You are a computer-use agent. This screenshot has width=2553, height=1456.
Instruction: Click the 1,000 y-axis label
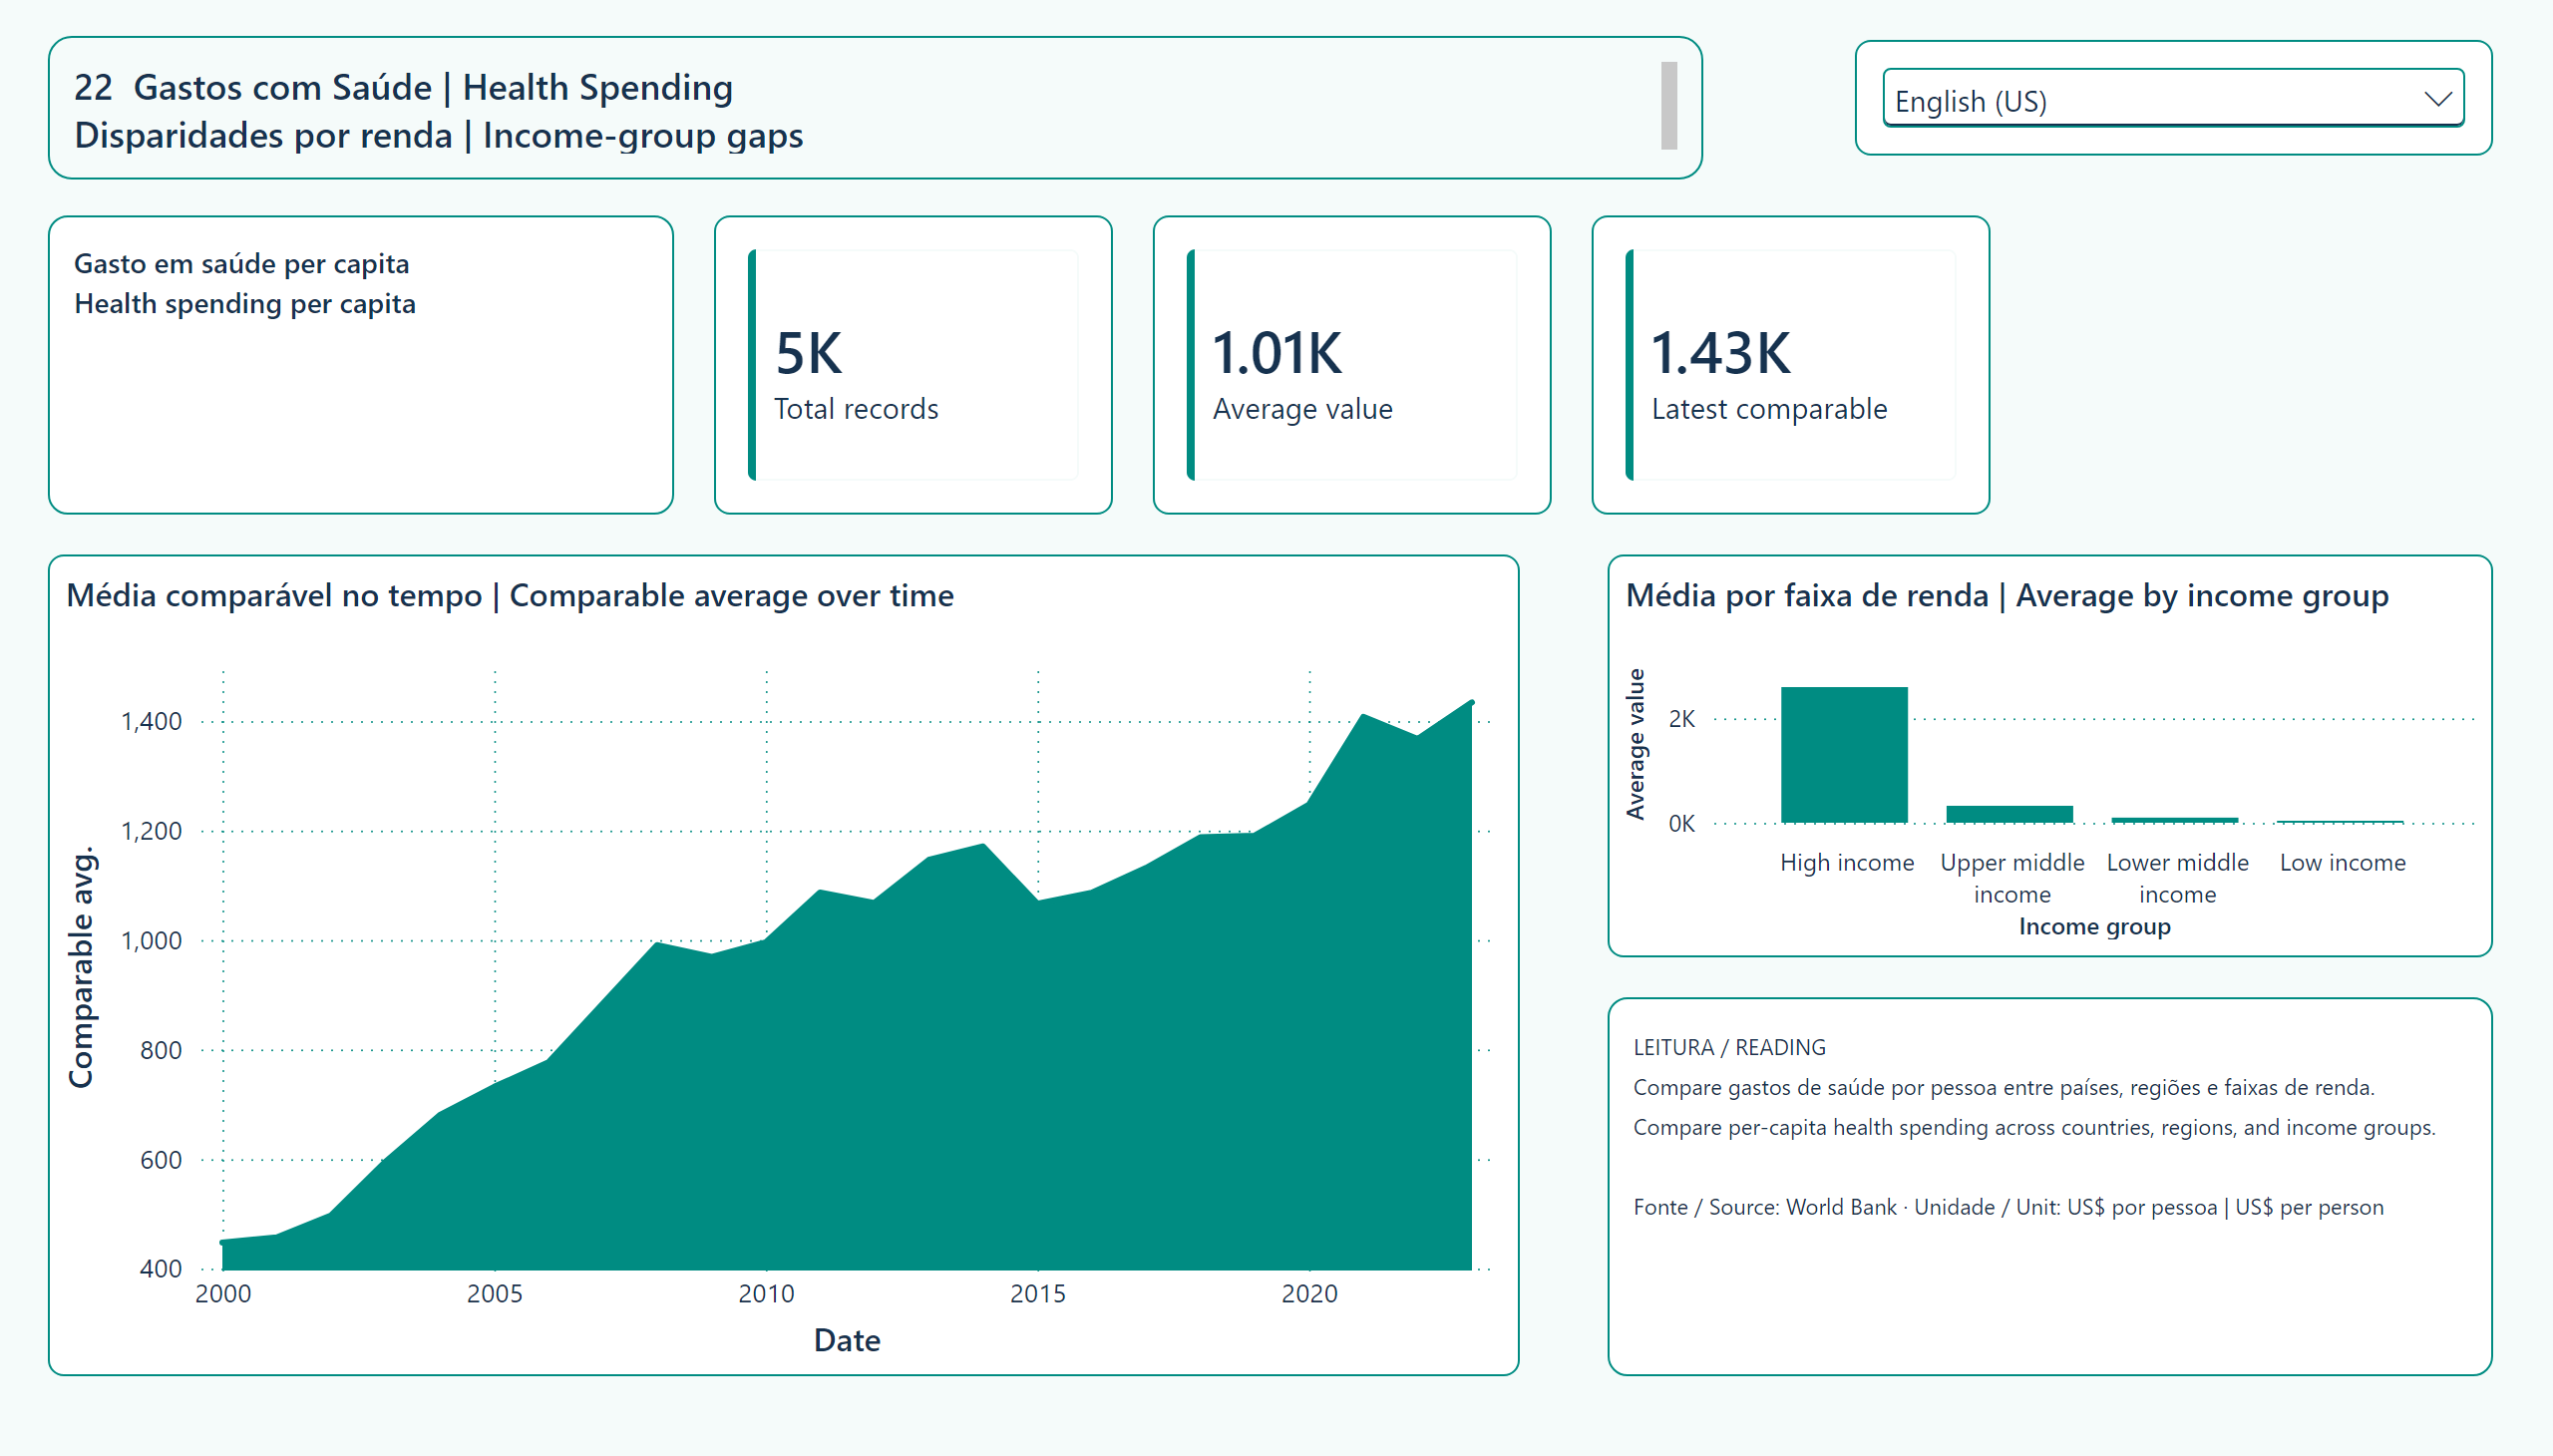tap(151, 940)
